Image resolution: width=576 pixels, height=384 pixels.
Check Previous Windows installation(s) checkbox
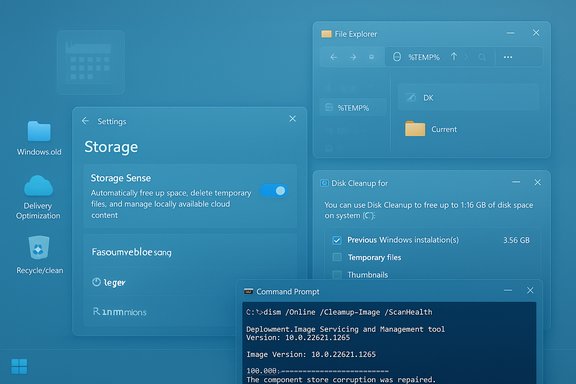coord(336,240)
